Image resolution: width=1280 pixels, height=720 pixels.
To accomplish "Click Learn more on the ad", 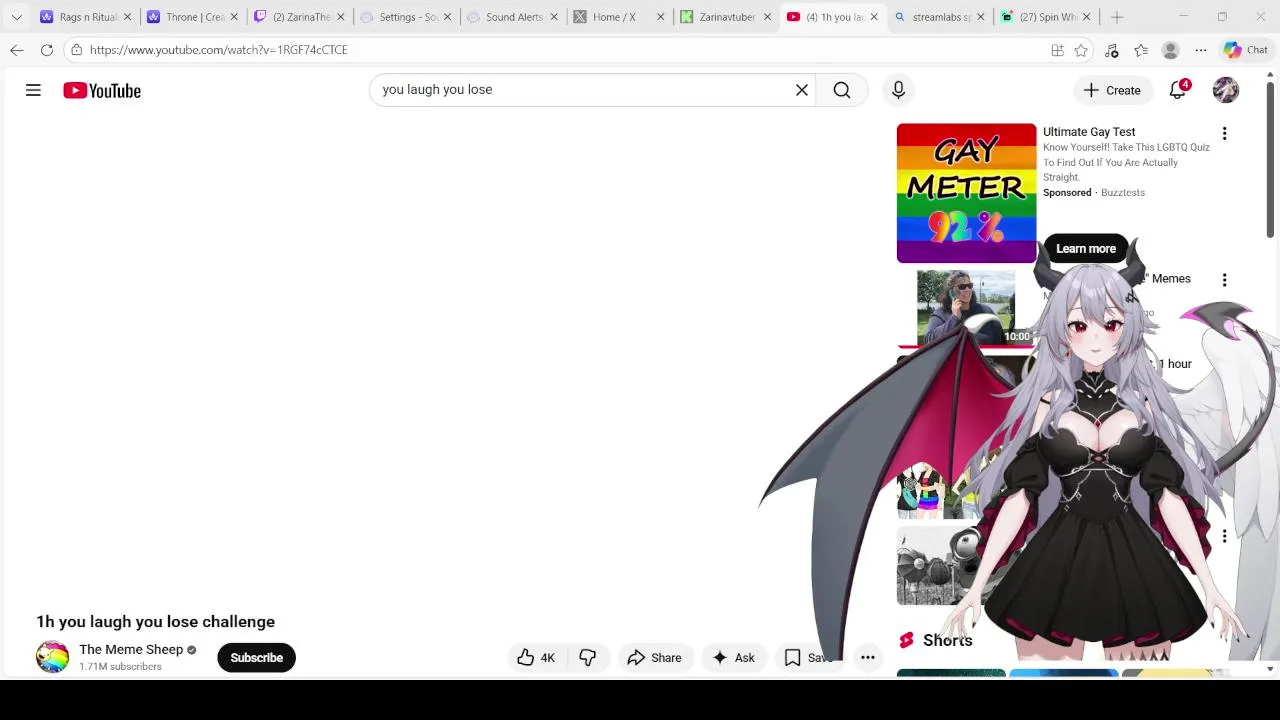I will click(1086, 249).
